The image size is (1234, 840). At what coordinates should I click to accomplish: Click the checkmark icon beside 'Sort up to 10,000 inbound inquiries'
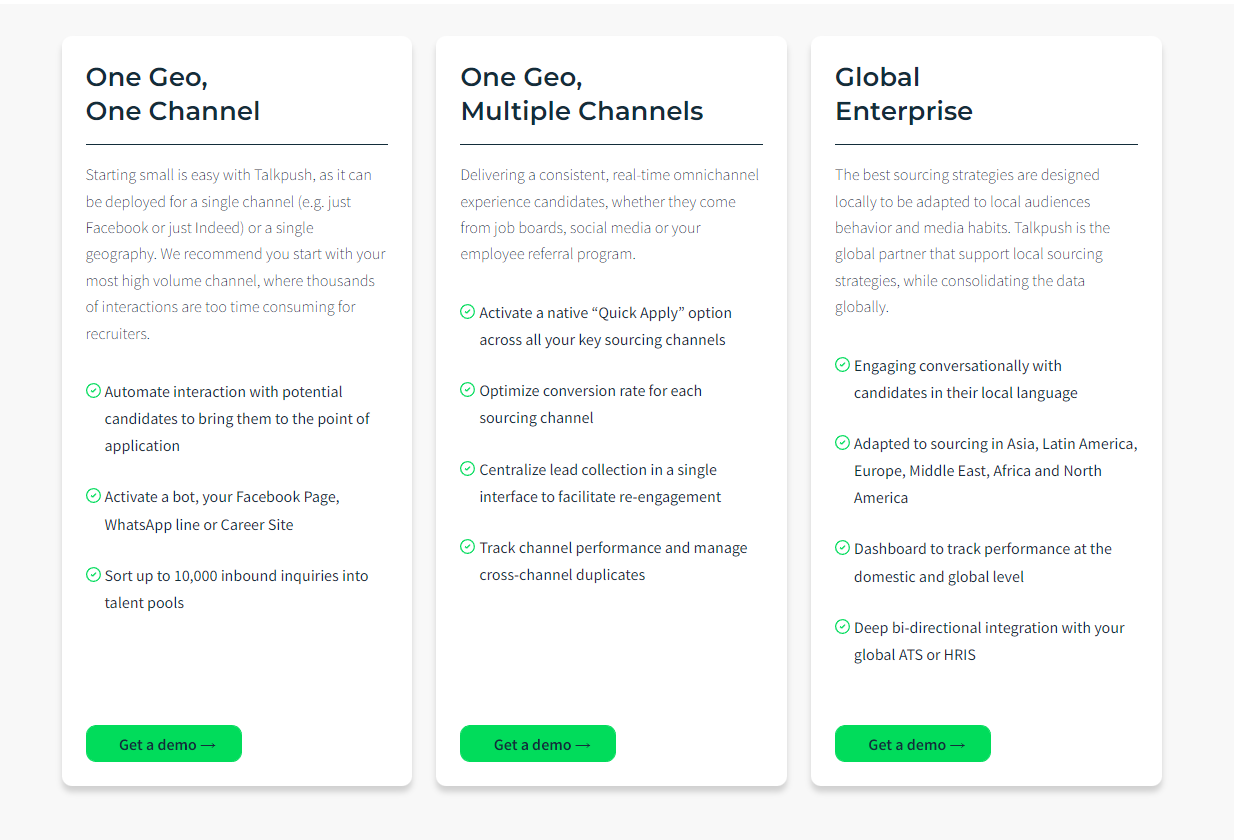(92, 576)
